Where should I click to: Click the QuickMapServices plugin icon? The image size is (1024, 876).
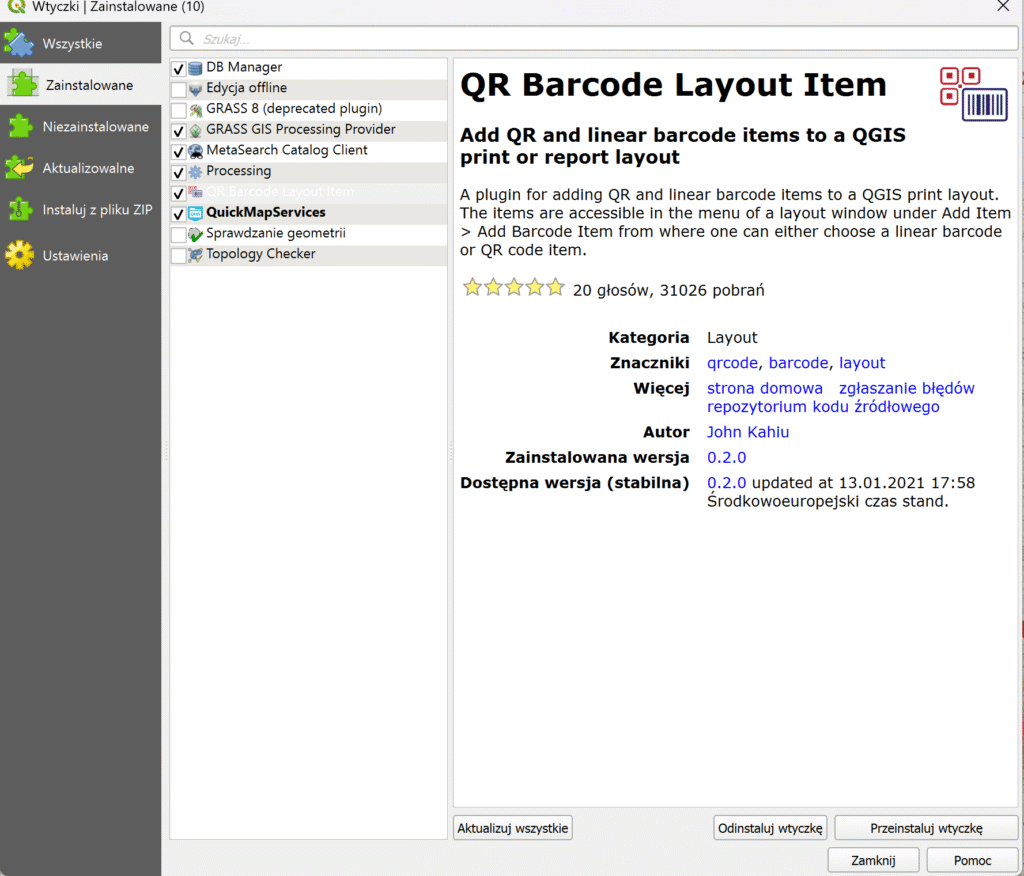(196, 213)
